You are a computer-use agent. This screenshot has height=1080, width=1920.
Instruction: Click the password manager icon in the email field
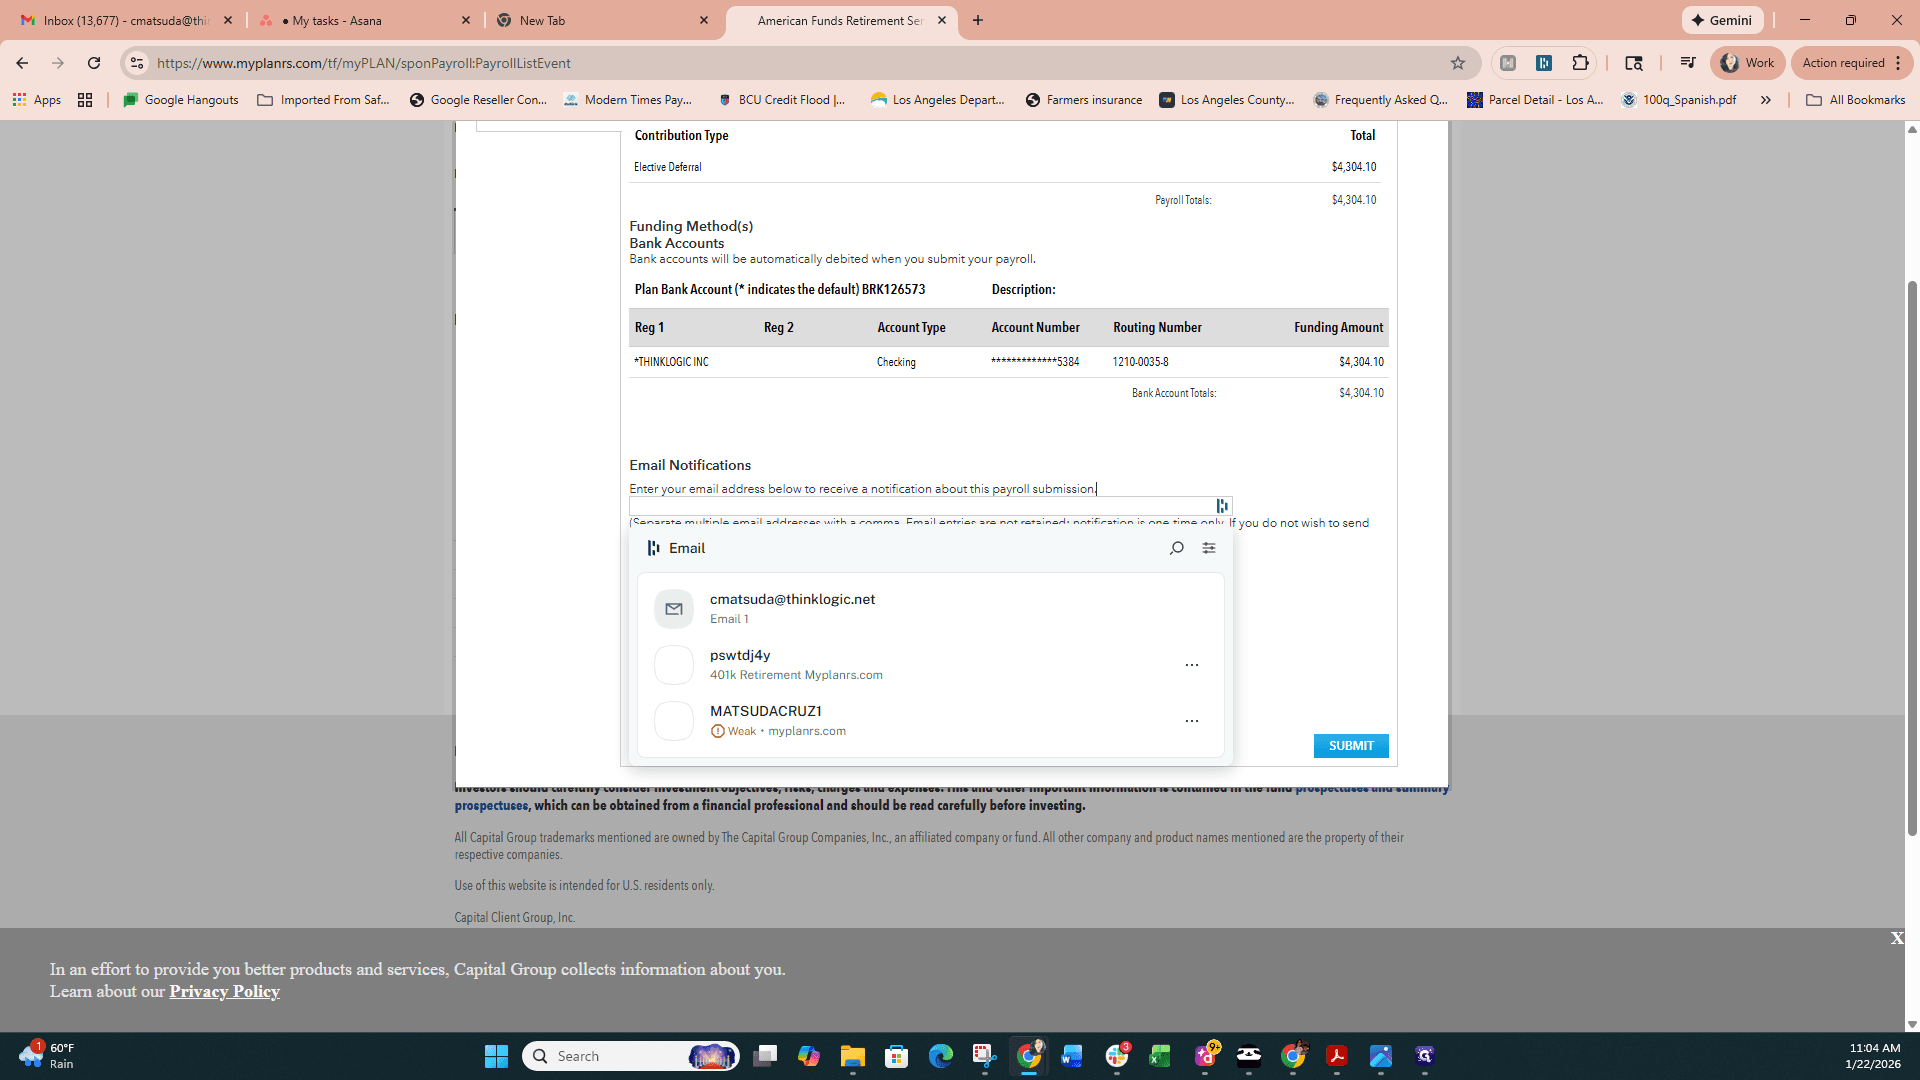click(x=1222, y=506)
